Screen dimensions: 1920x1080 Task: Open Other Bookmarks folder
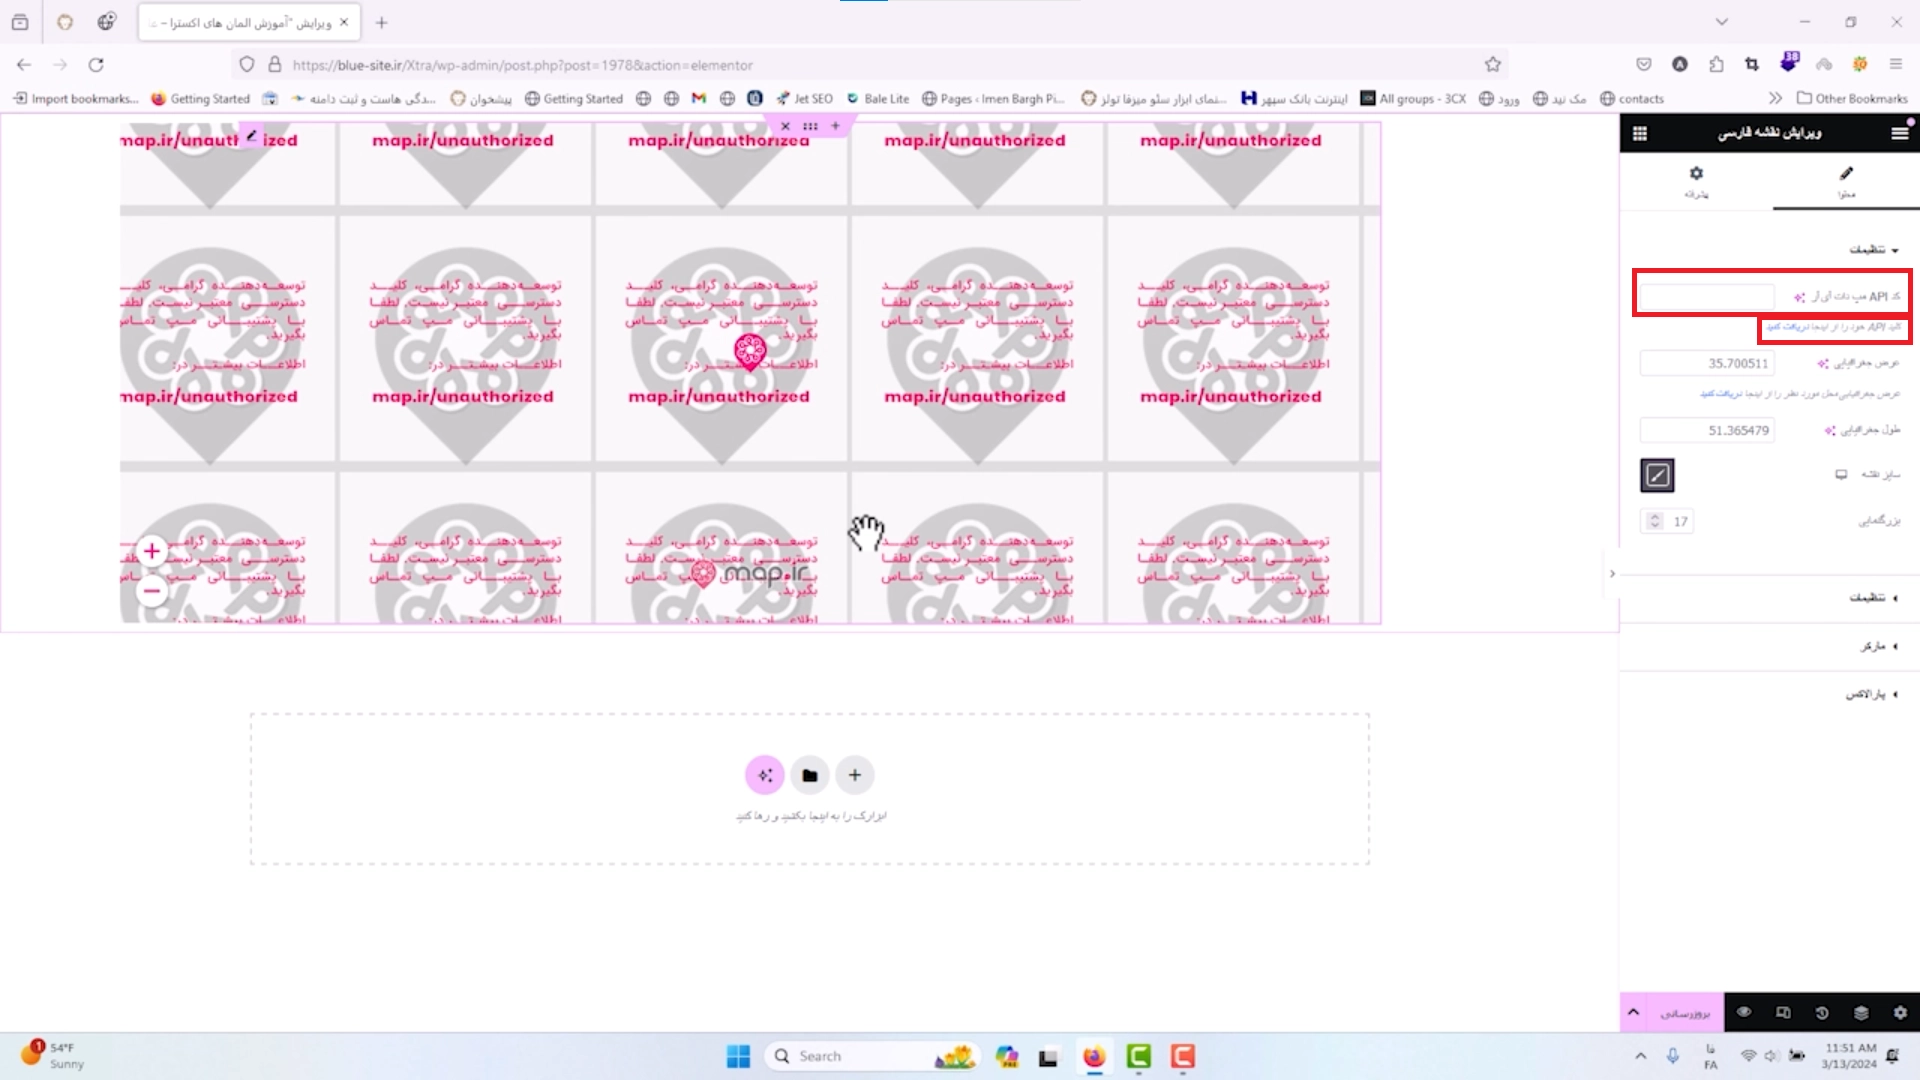1852,99
